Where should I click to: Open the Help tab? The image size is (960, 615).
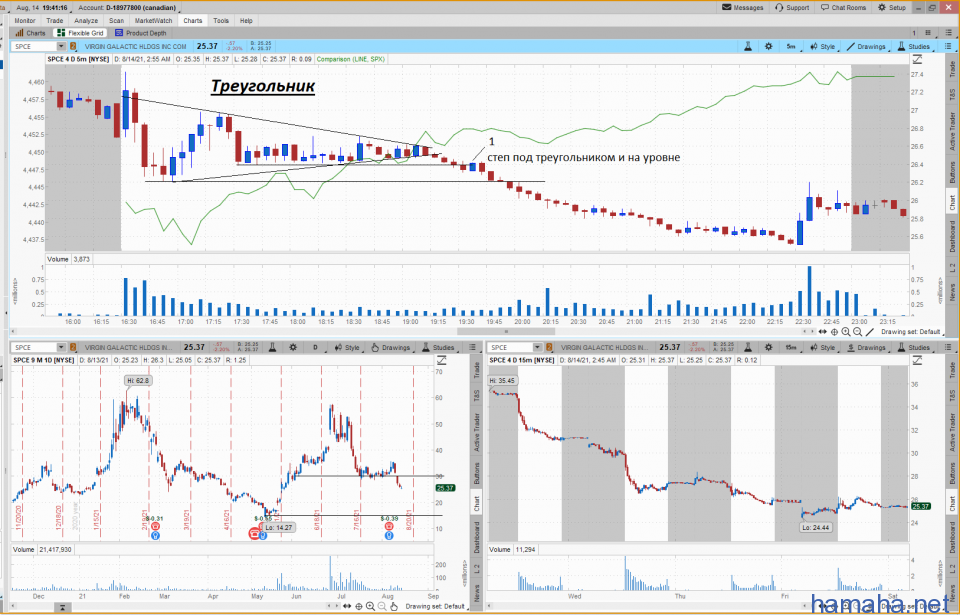[246, 20]
